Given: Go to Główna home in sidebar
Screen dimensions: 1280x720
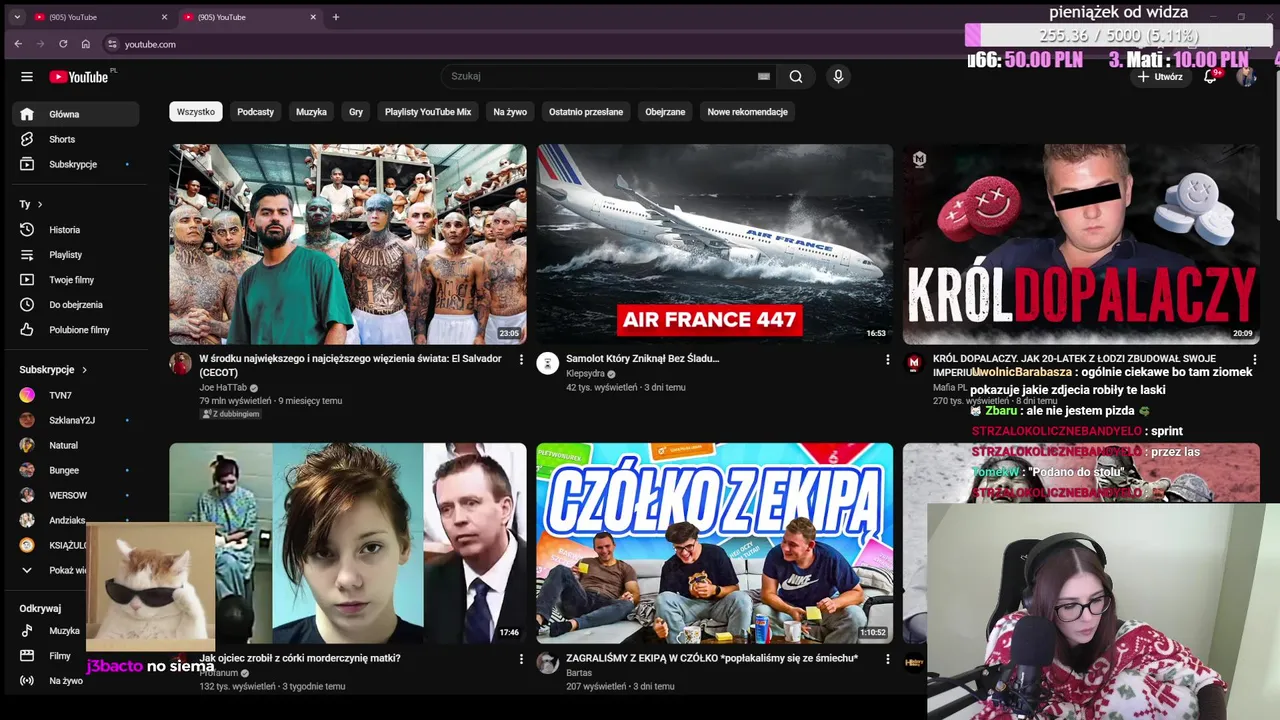Looking at the screenshot, I should [x=76, y=114].
